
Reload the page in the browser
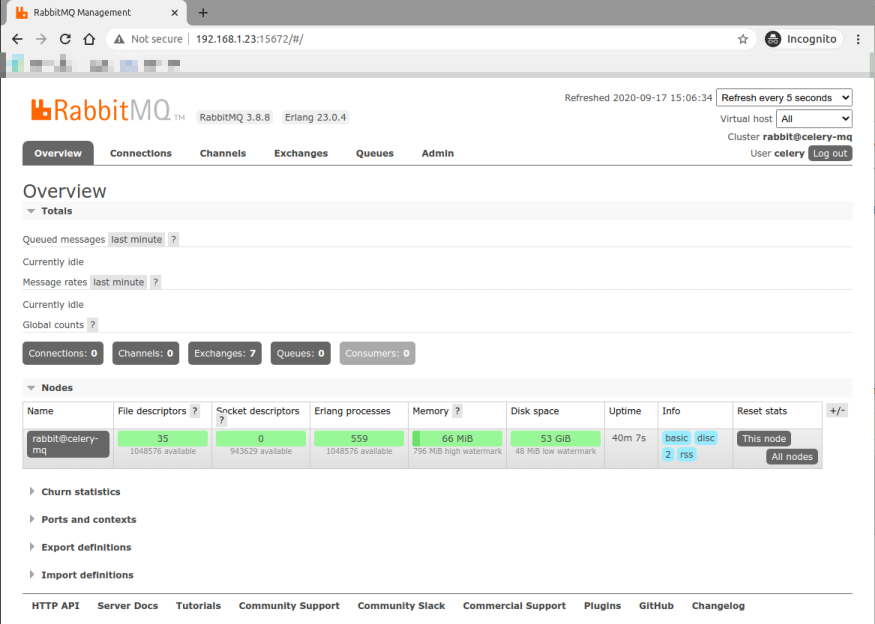coord(64,38)
